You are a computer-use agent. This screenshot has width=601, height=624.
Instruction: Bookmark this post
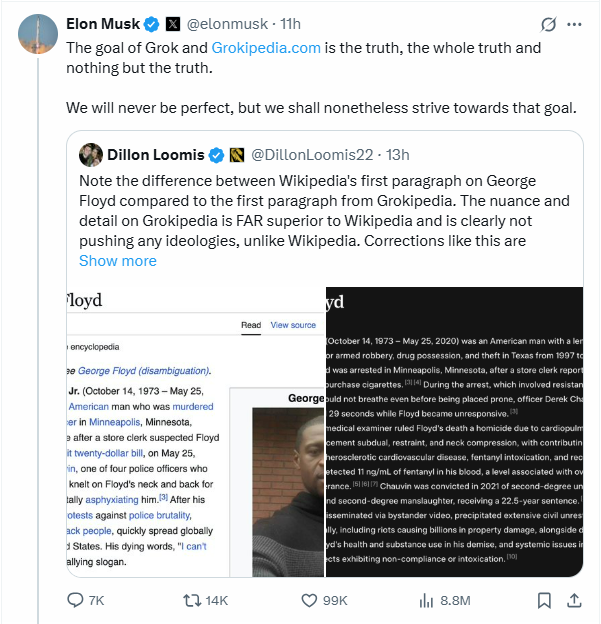tap(543, 600)
